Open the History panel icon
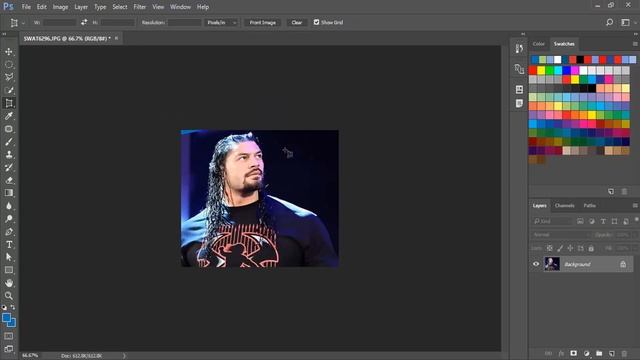Screen dimensions: 640x360 click(519, 49)
